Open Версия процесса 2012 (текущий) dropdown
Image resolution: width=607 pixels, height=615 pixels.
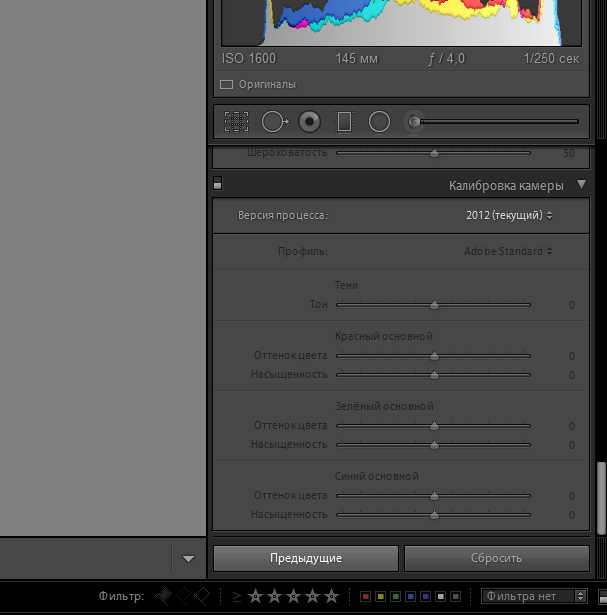[509, 215]
